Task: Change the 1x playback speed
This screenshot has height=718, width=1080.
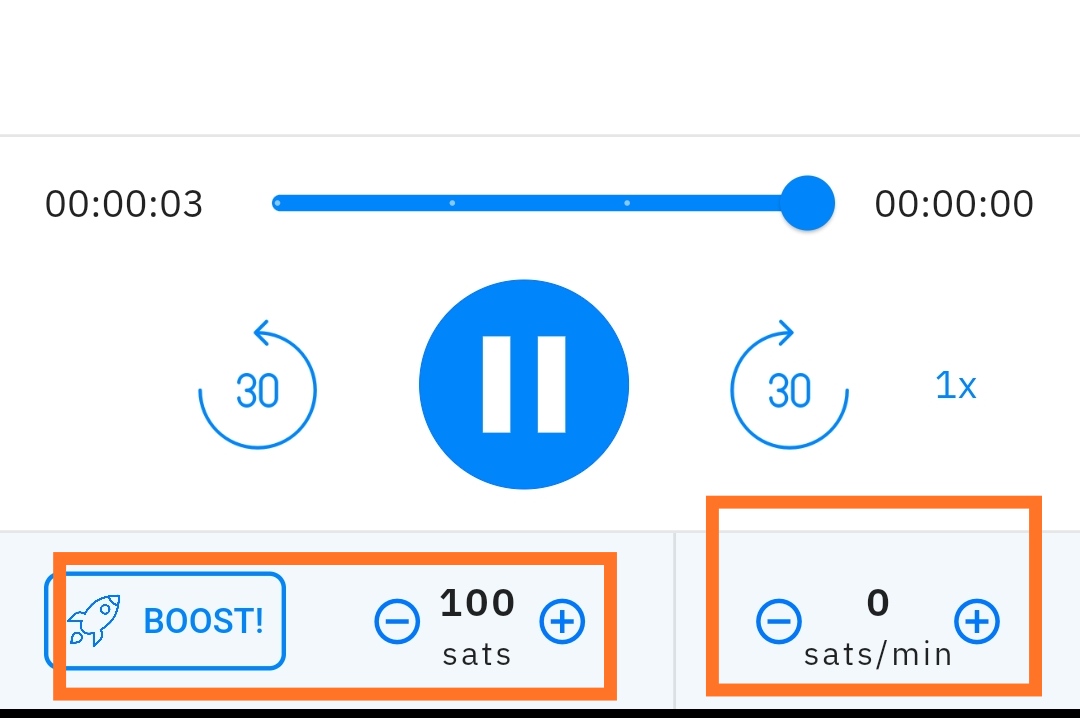Action: click(955, 386)
